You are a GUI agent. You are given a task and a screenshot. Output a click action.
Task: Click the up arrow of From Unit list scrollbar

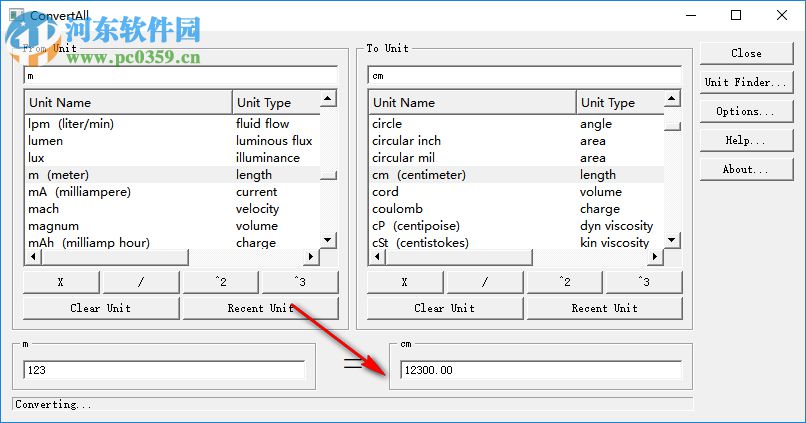[328, 98]
